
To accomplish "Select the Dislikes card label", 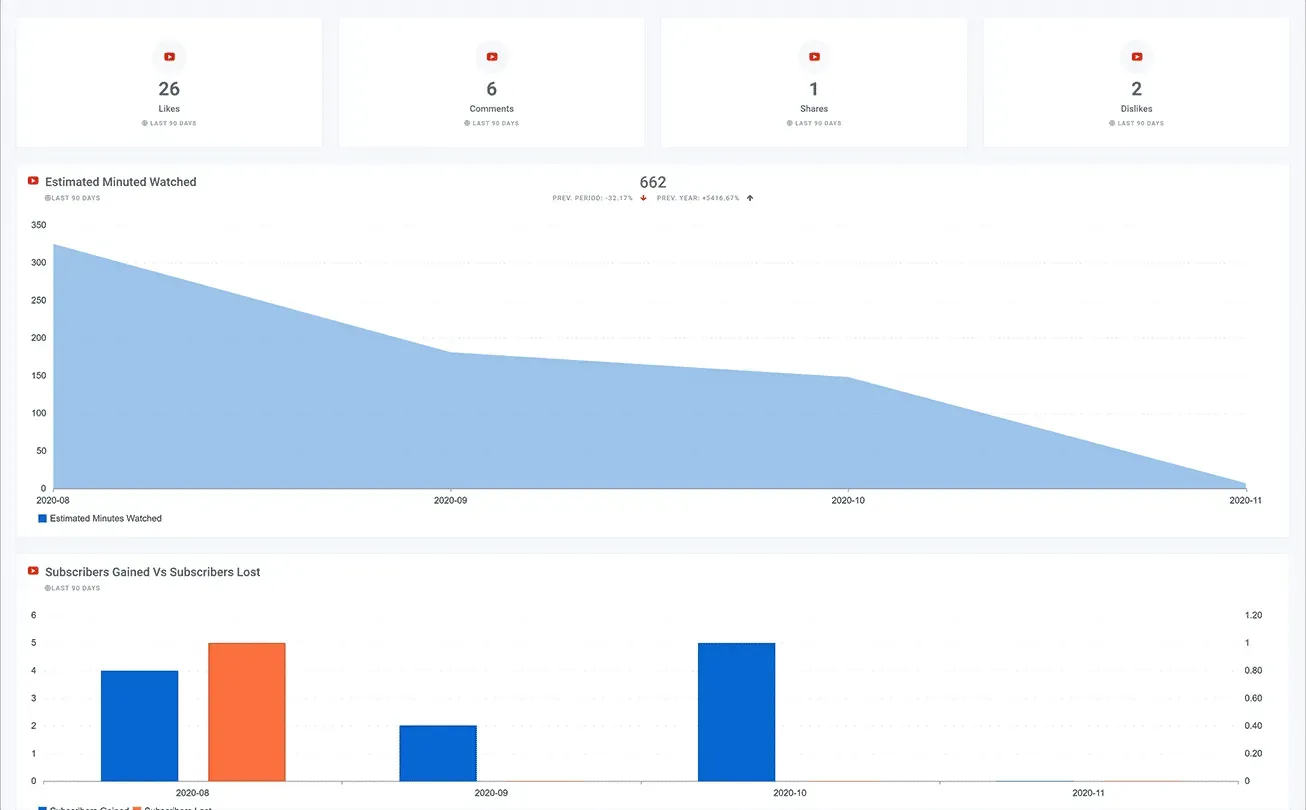I will pyautogui.click(x=1136, y=109).
